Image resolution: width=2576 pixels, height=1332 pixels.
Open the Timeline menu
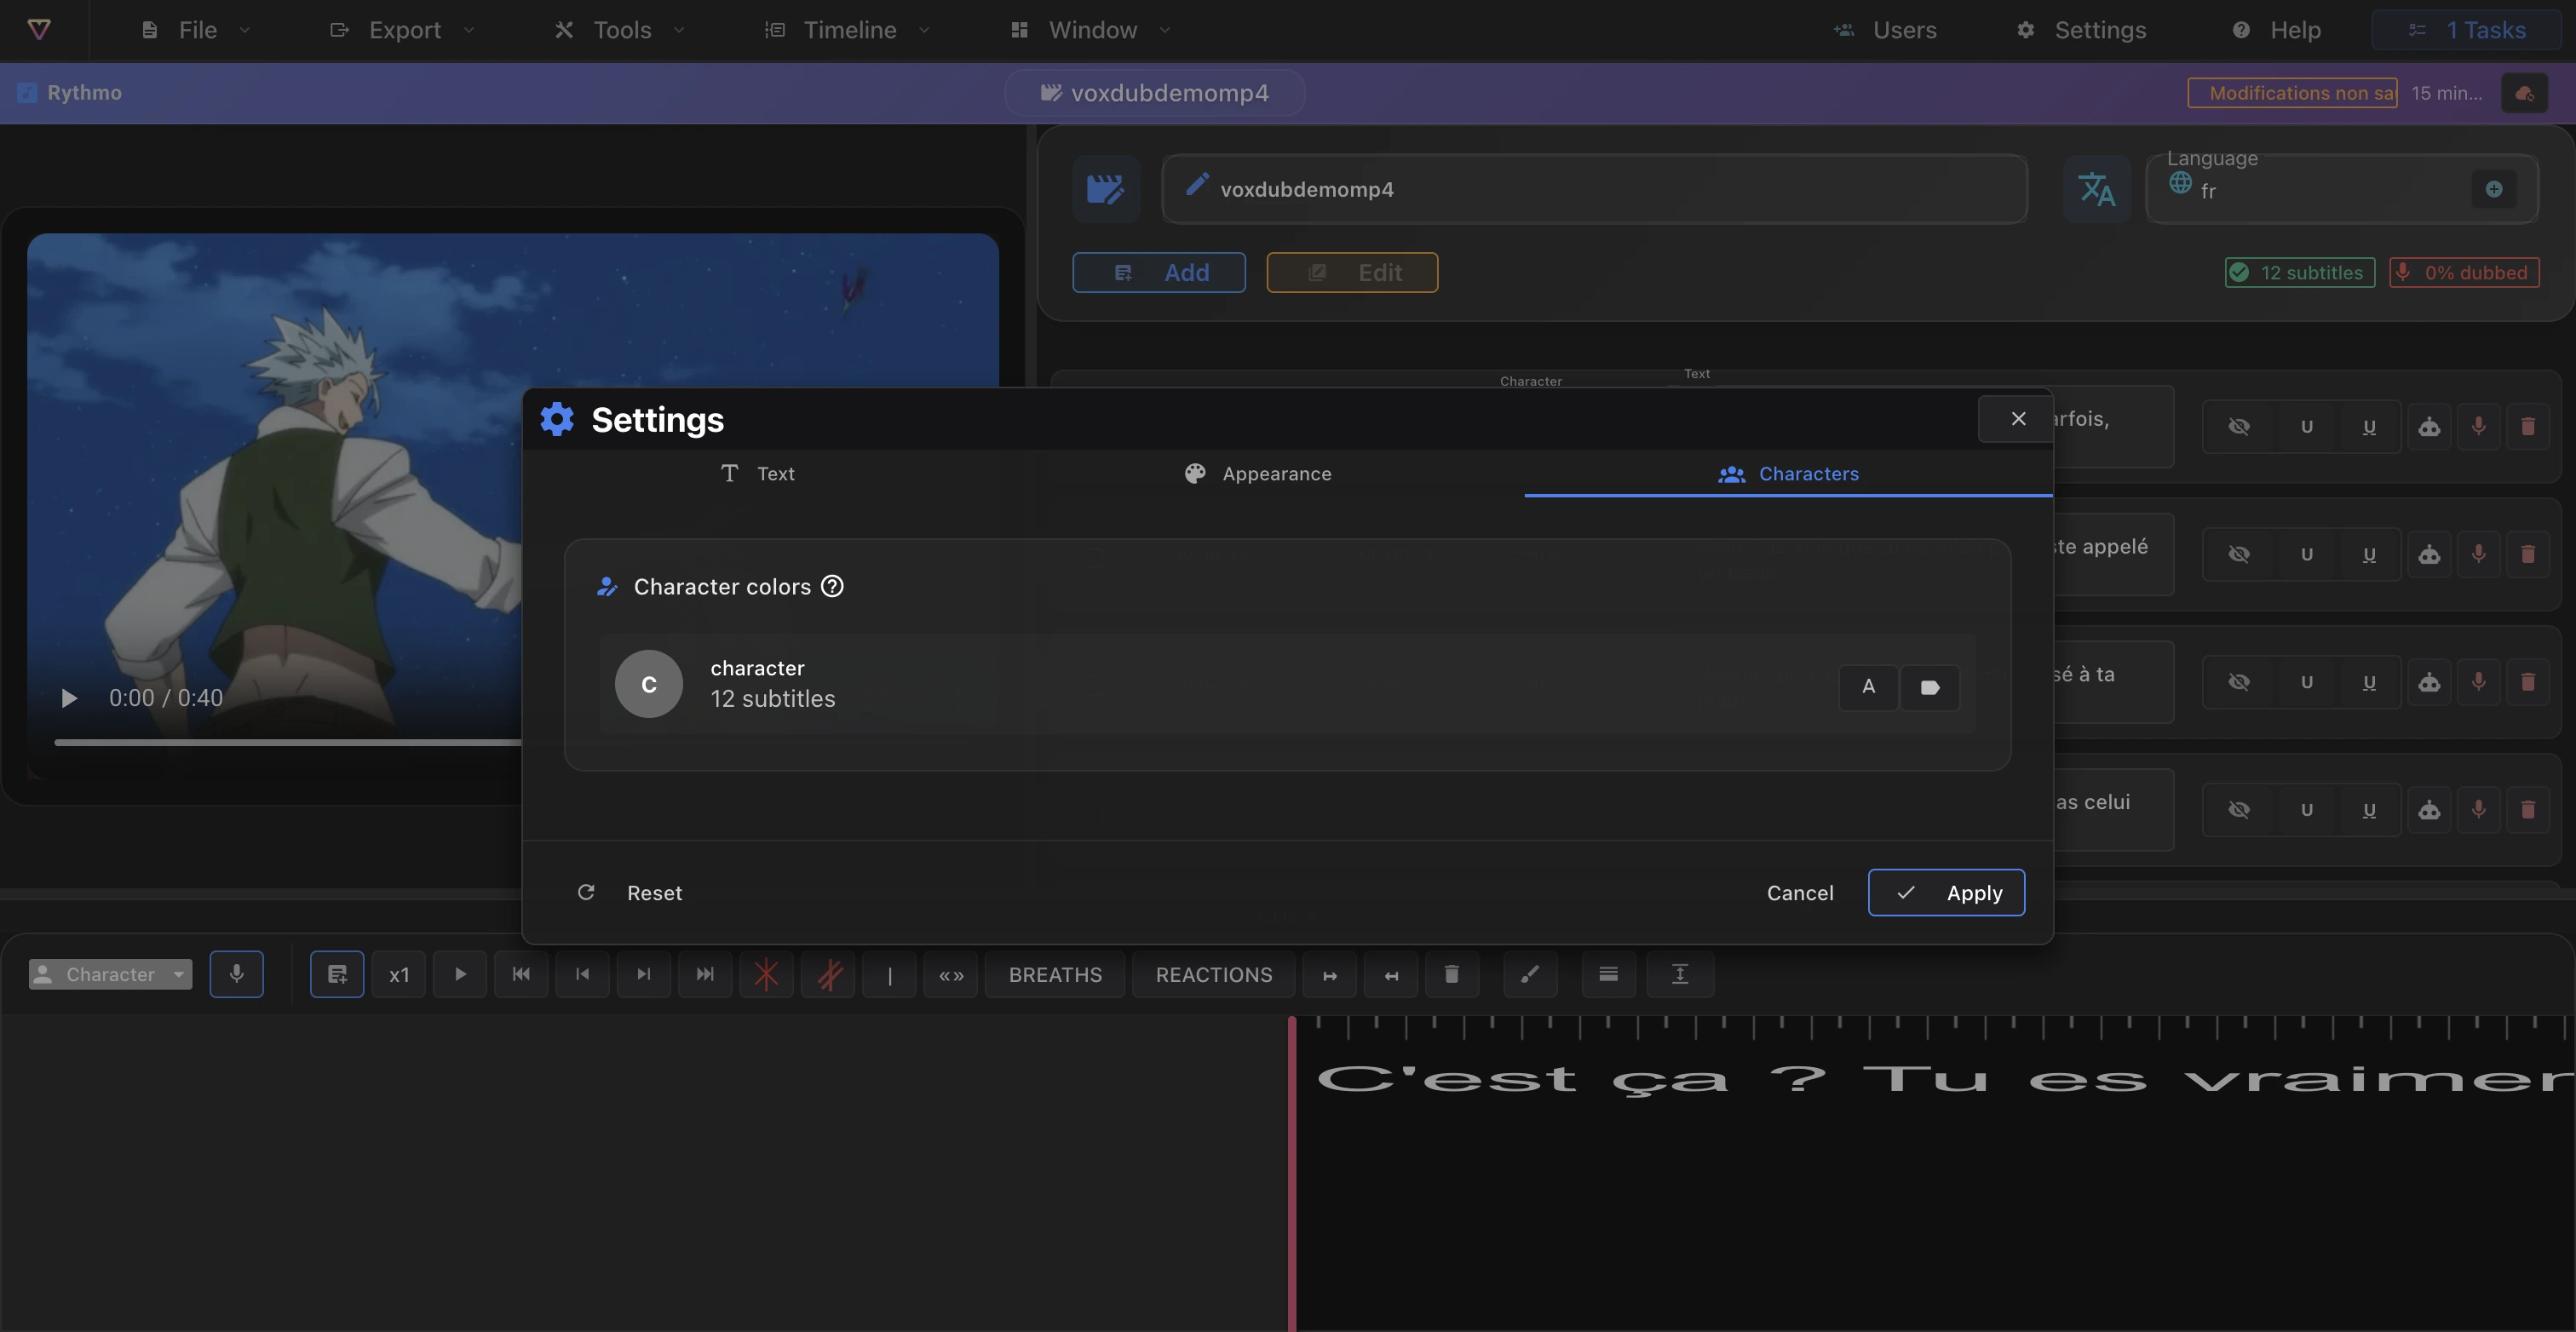[848, 30]
